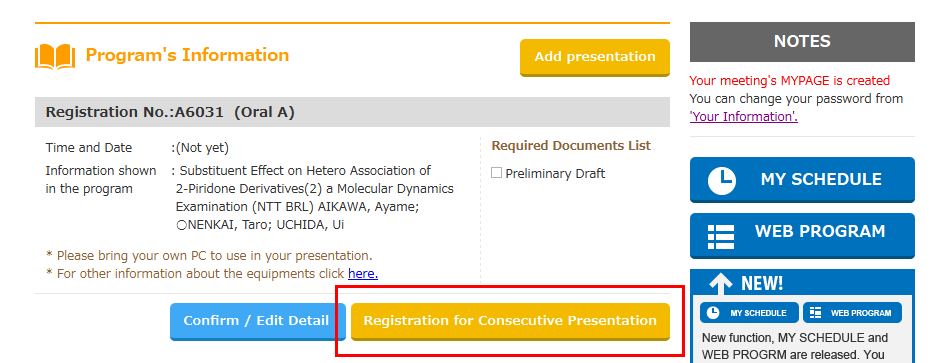Open Confirm / Edit Detail
Viewport: 950px width, 363px height.
pos(257,321)
